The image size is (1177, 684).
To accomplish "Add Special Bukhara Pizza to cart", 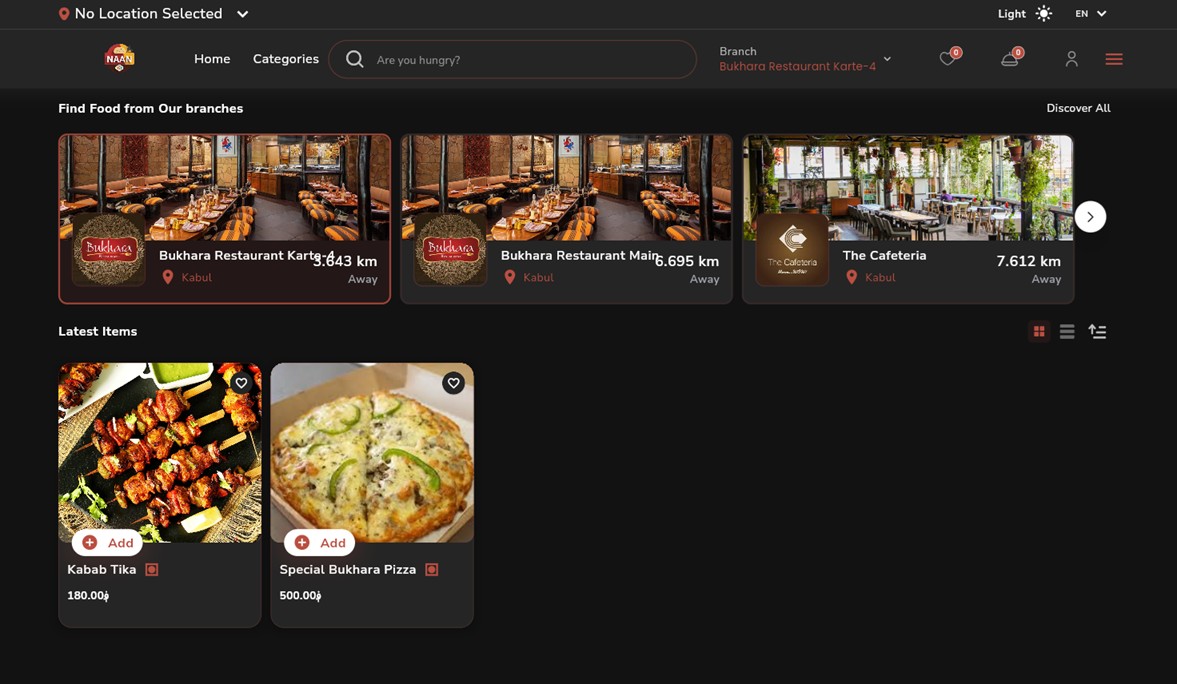I will point(320,542).
